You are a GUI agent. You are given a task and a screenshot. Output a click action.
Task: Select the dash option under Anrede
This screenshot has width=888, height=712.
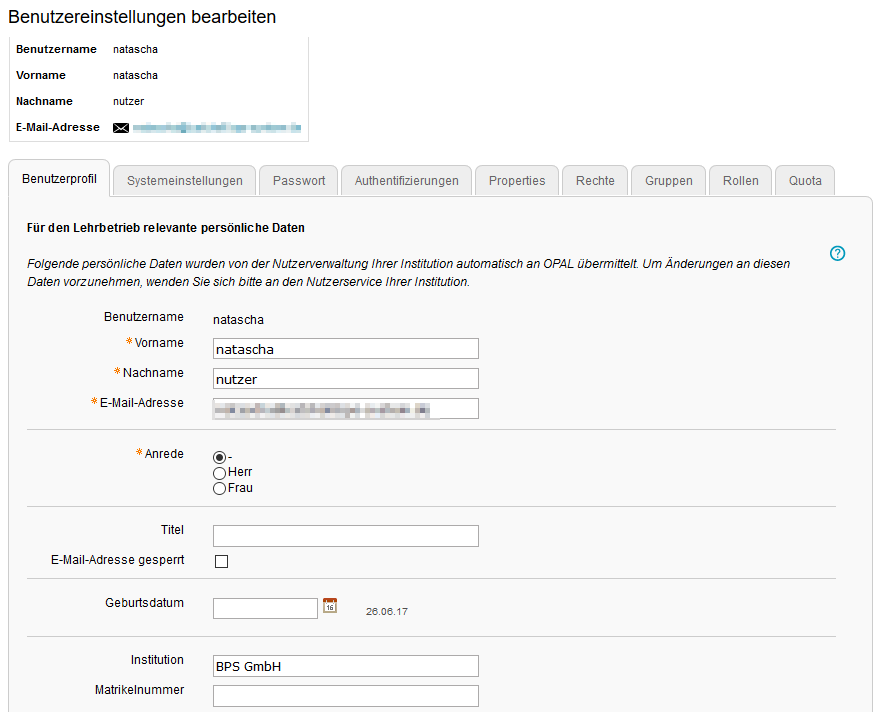click(x=219, y=456)
